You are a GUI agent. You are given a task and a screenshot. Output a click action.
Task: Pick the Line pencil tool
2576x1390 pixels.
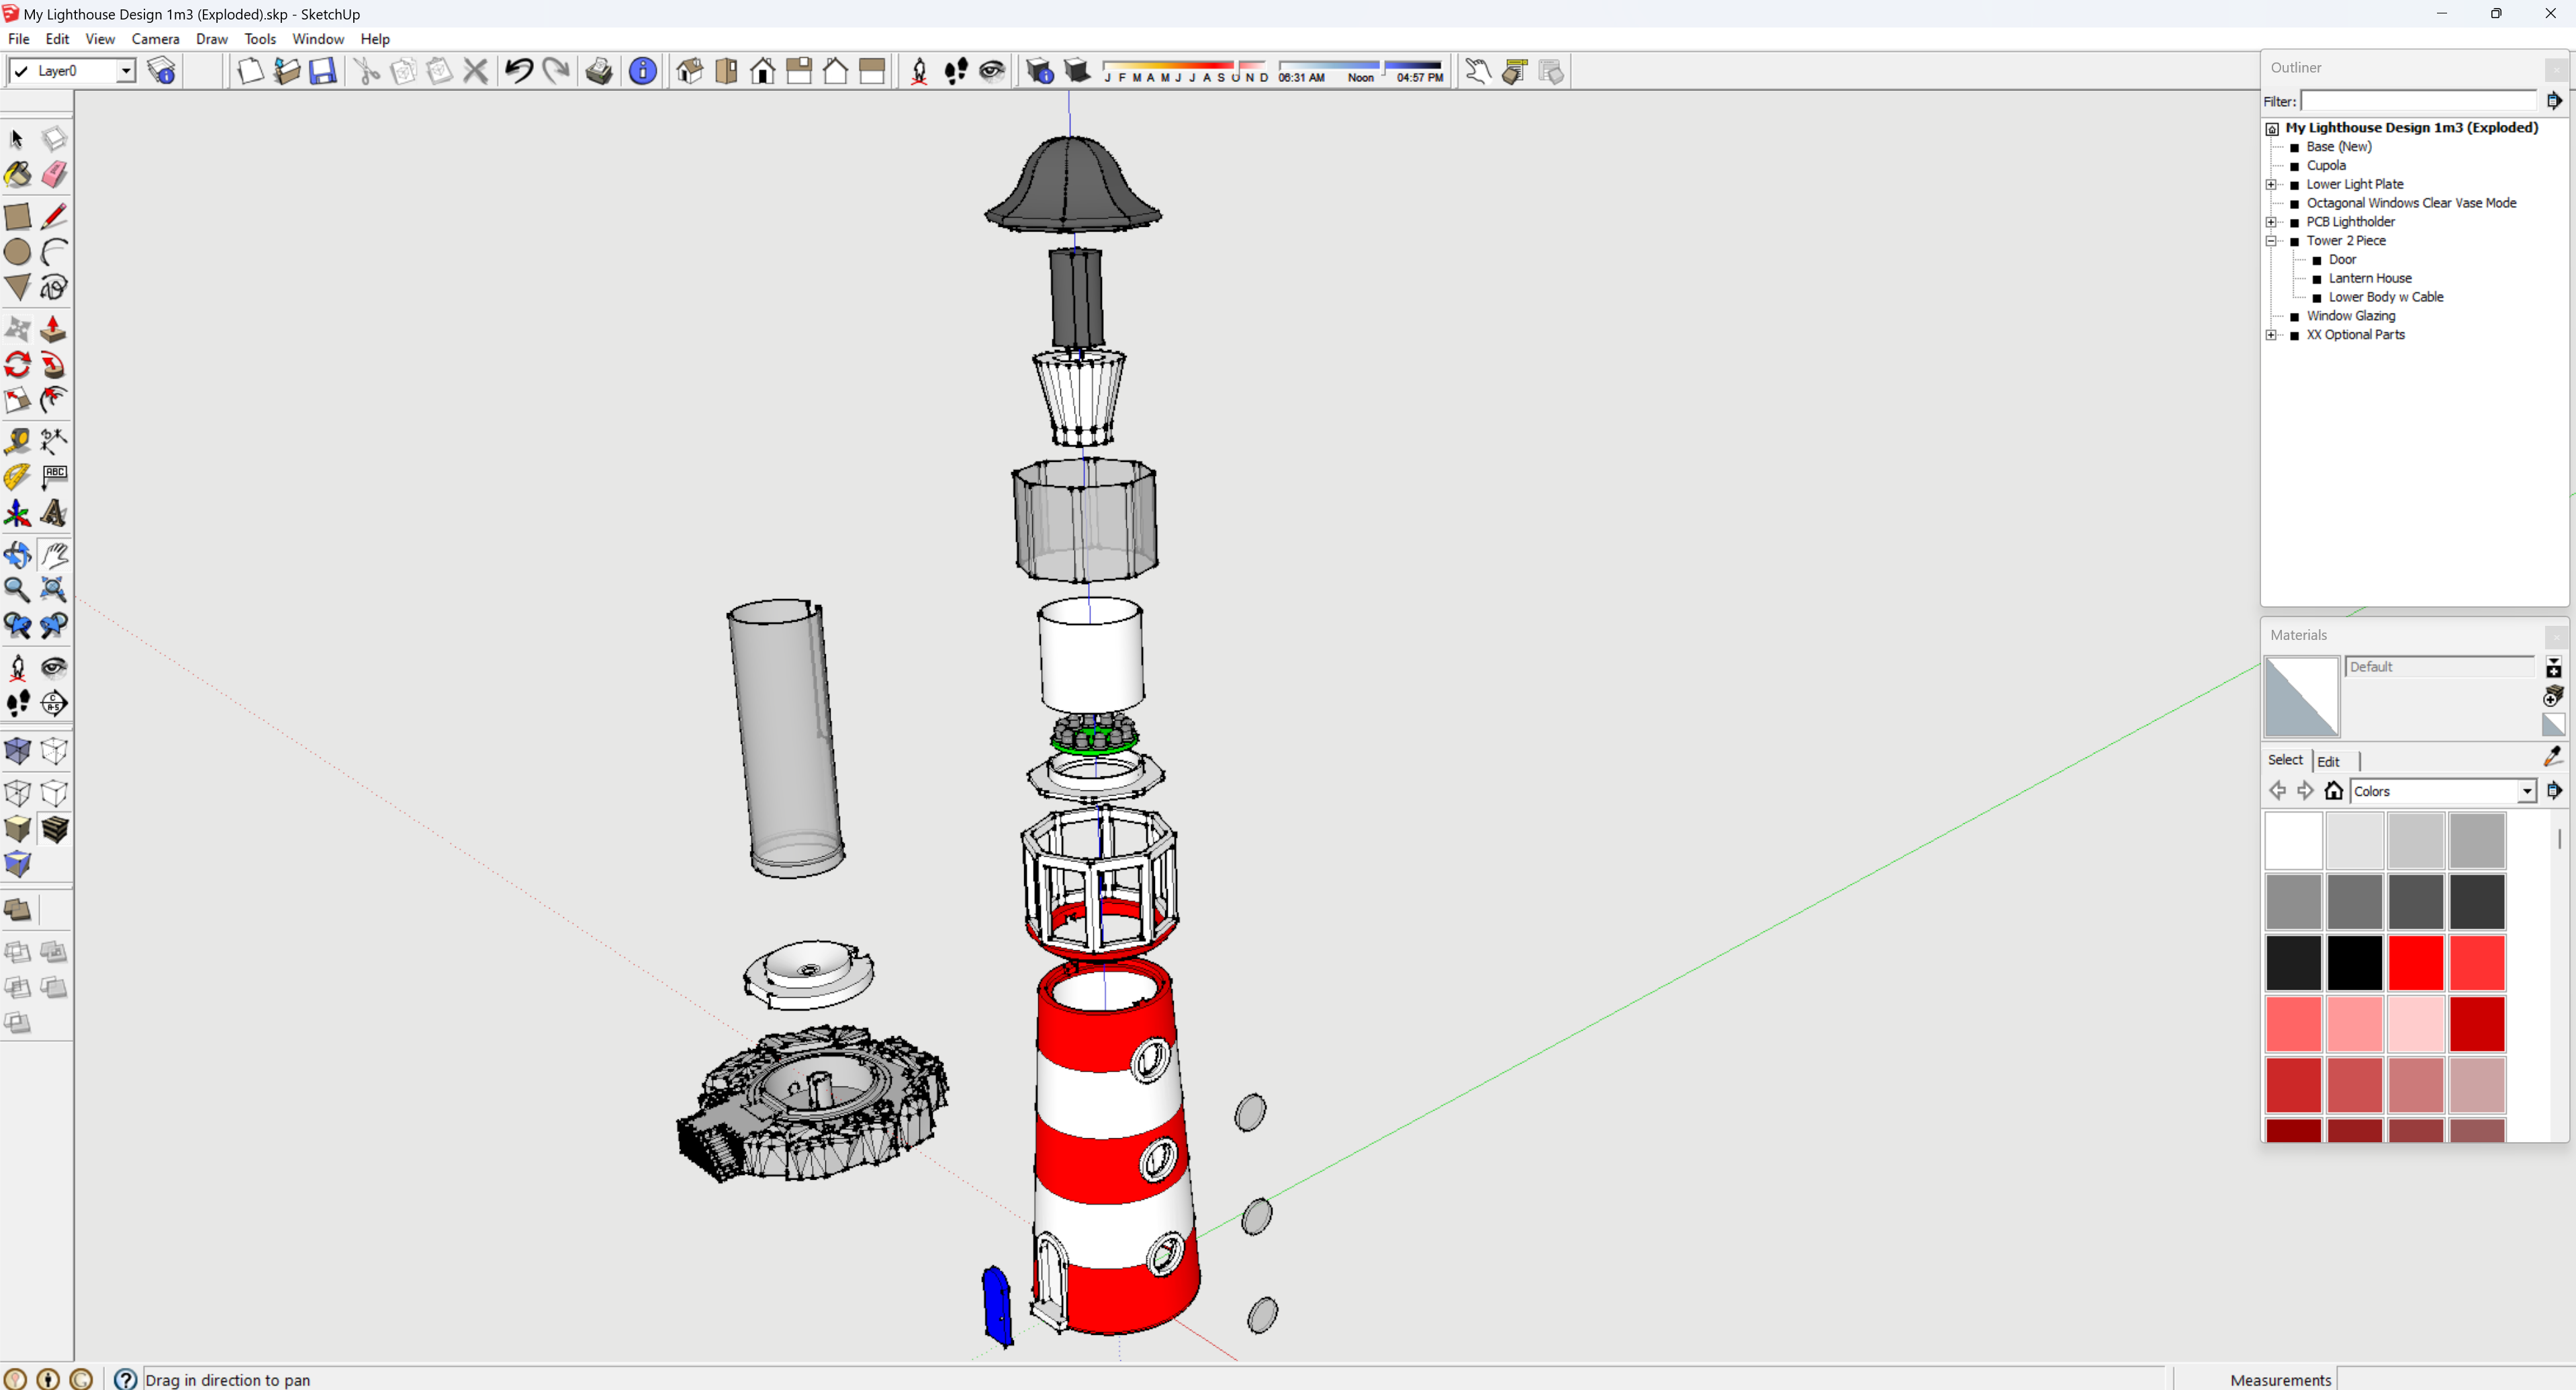coord(54,216)
